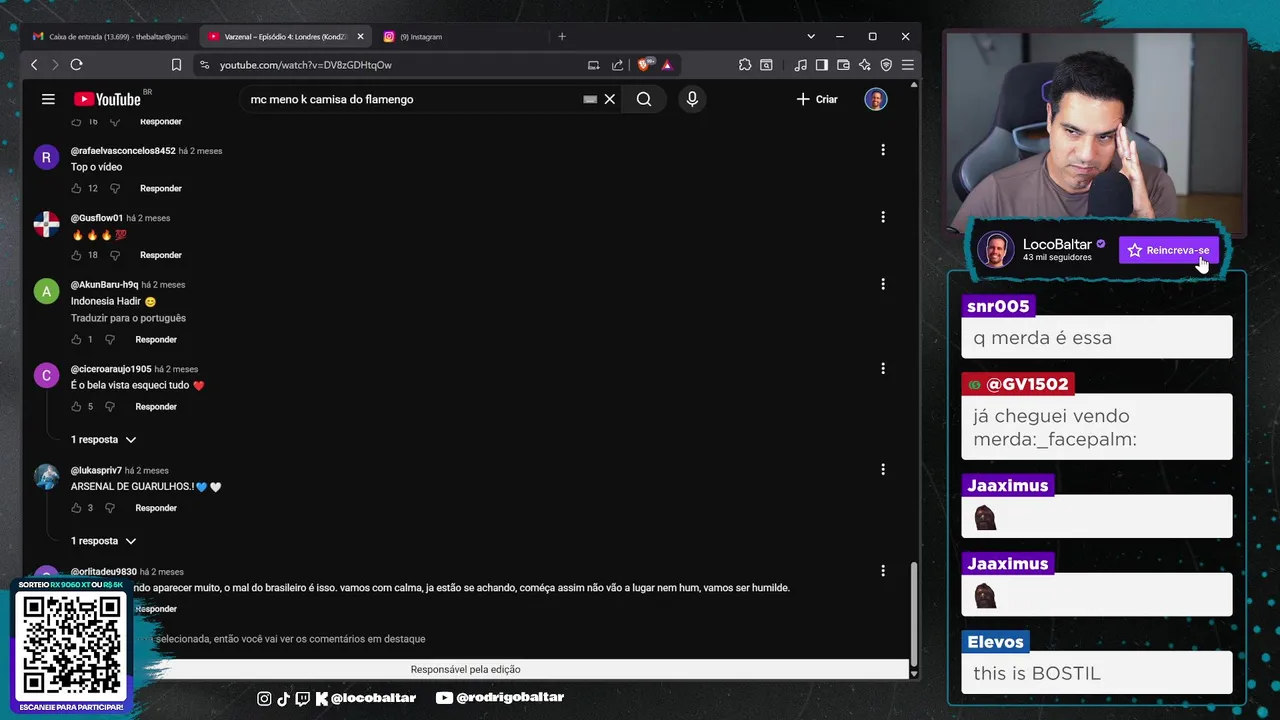Click 'Traduzir para o português' link
This screenshot has height=720, width=1280.
[128, 318]
